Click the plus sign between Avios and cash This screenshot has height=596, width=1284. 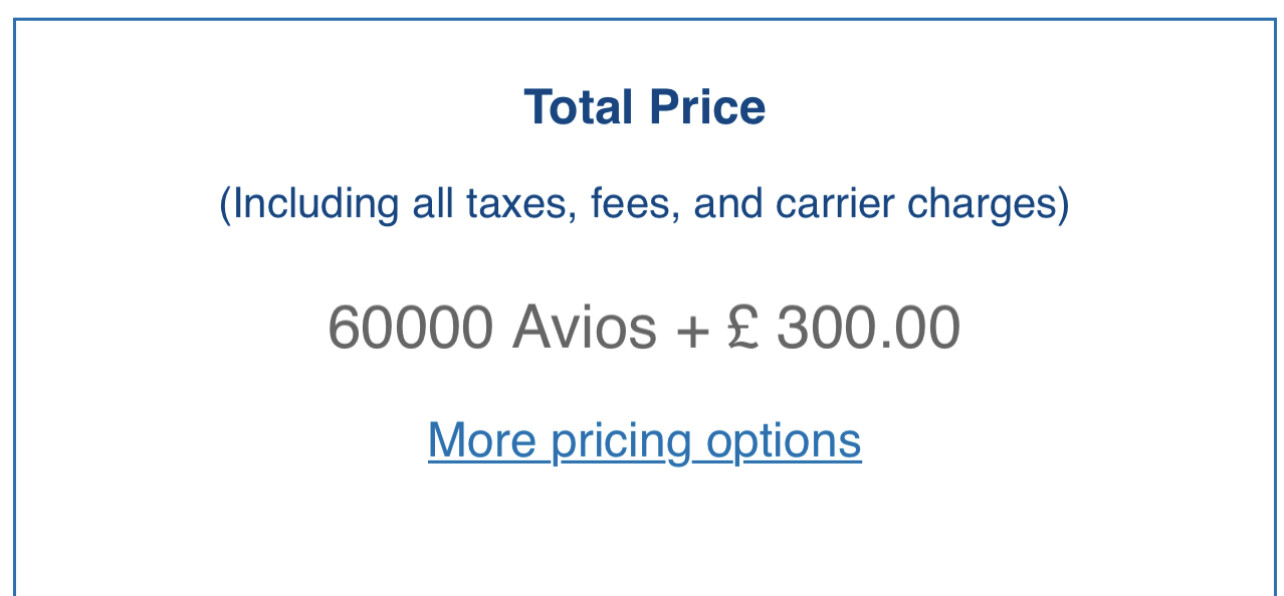pyautogui.click(x=691, y=329)
